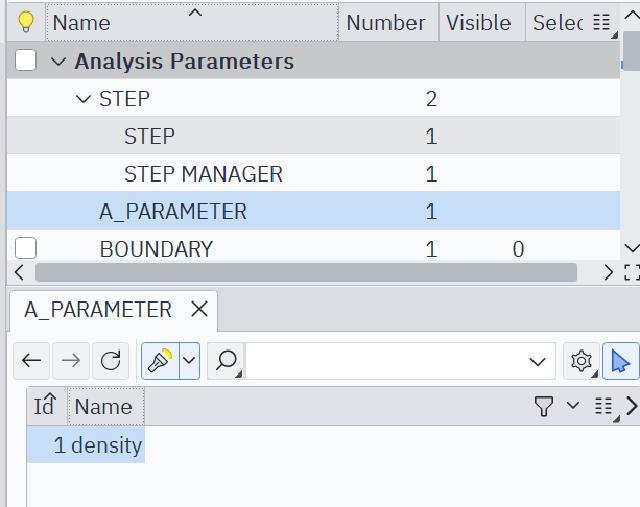The image size is (640, 507).
Task: Select the STEP MANAGER row
Action: (x=203, y=174)
